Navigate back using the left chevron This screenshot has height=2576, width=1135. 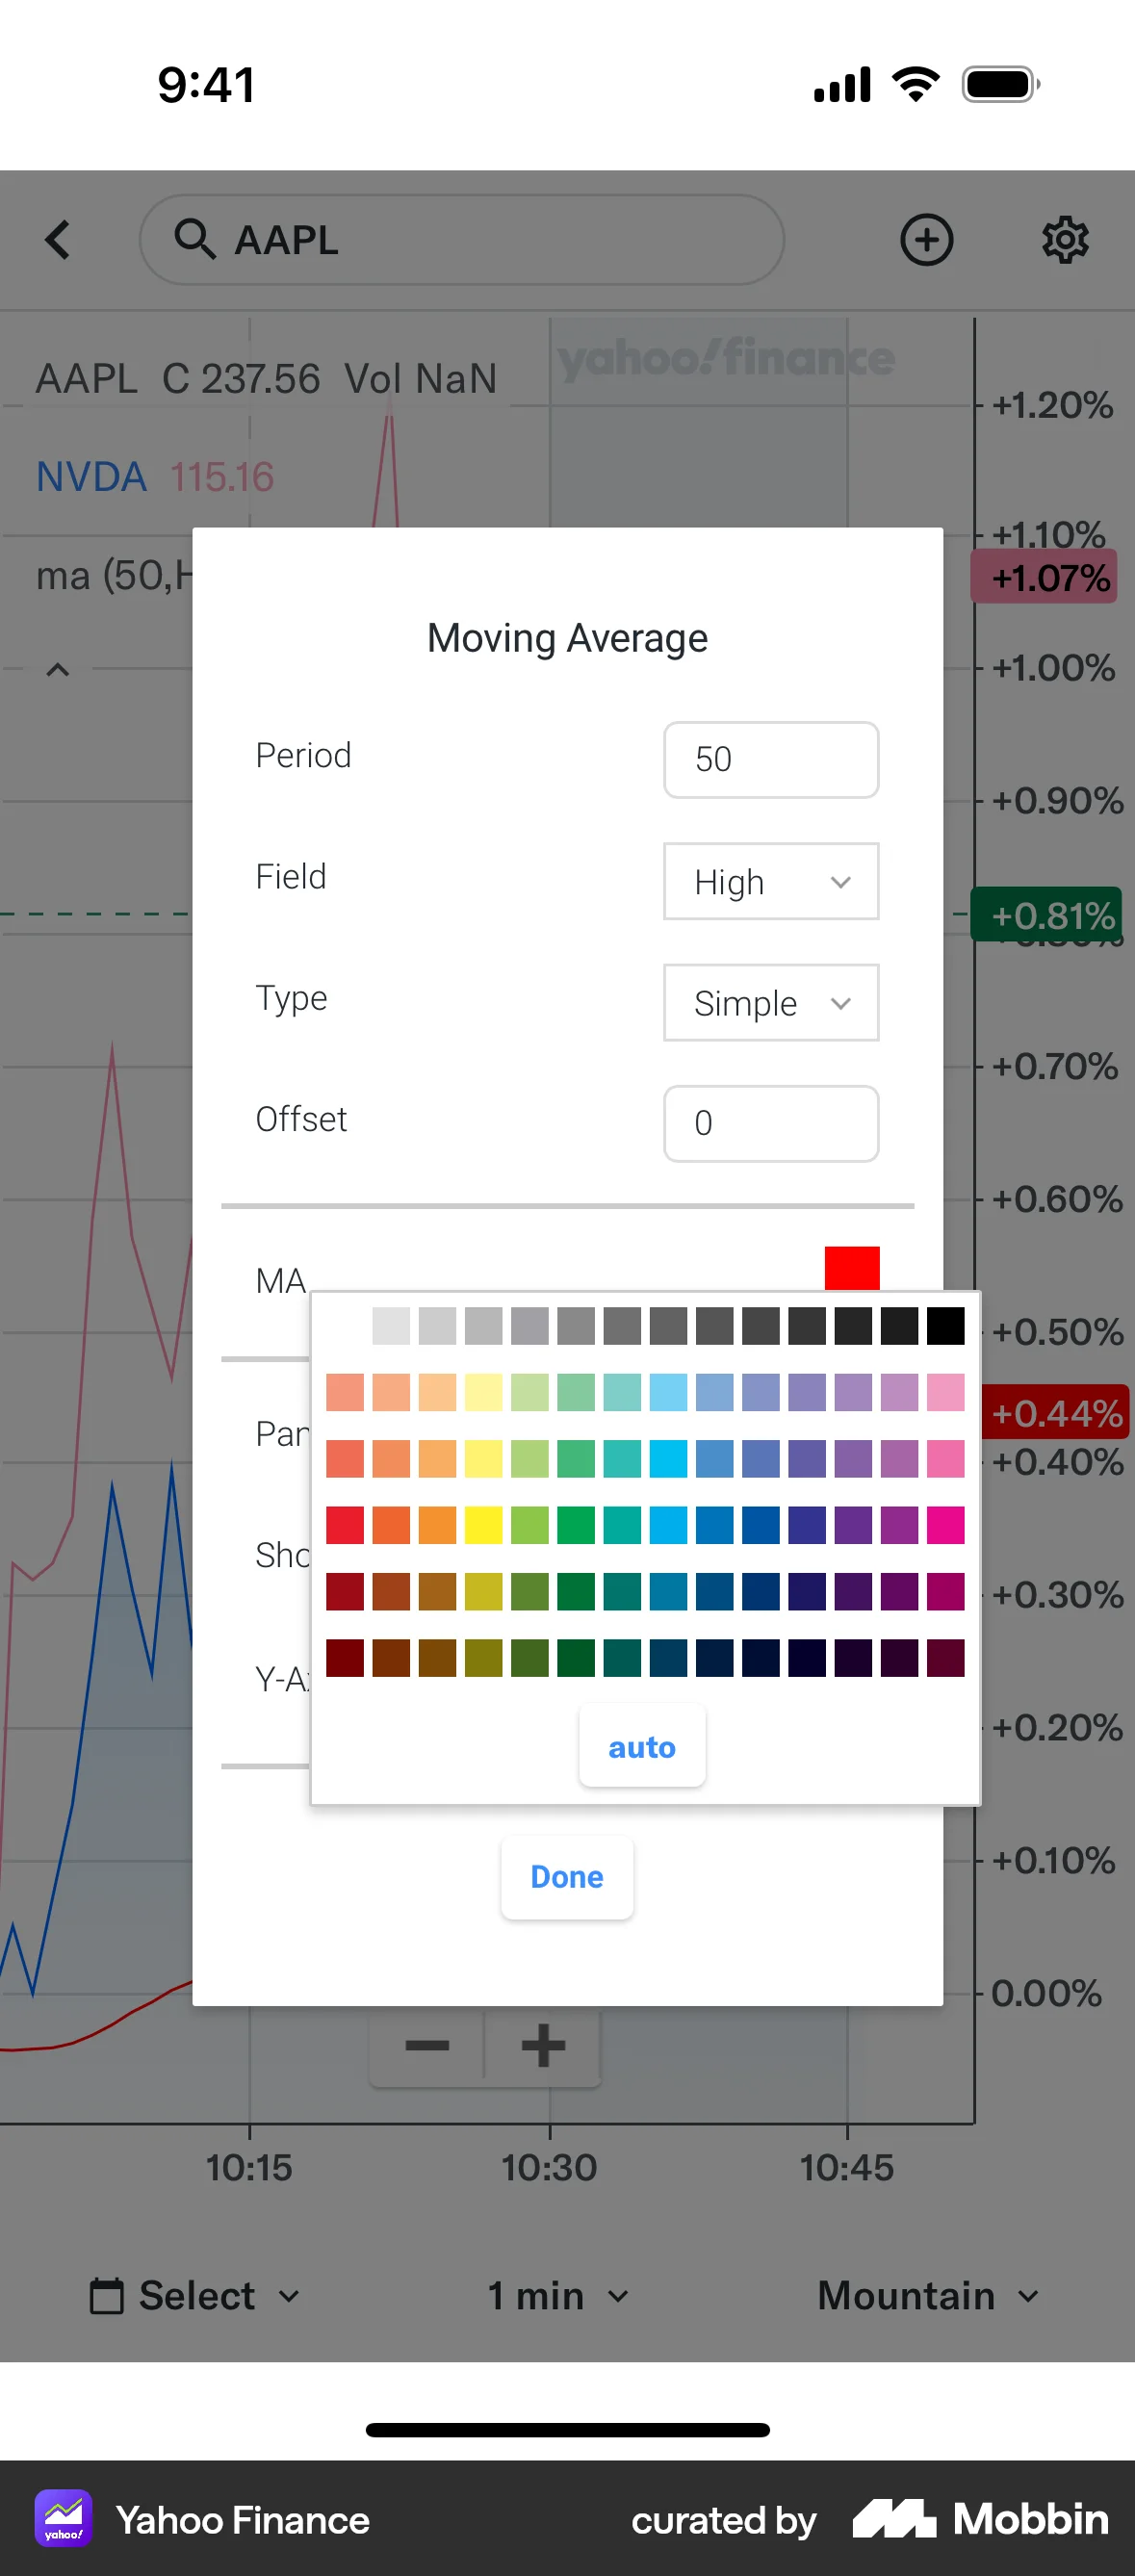[x=57, y=240]
